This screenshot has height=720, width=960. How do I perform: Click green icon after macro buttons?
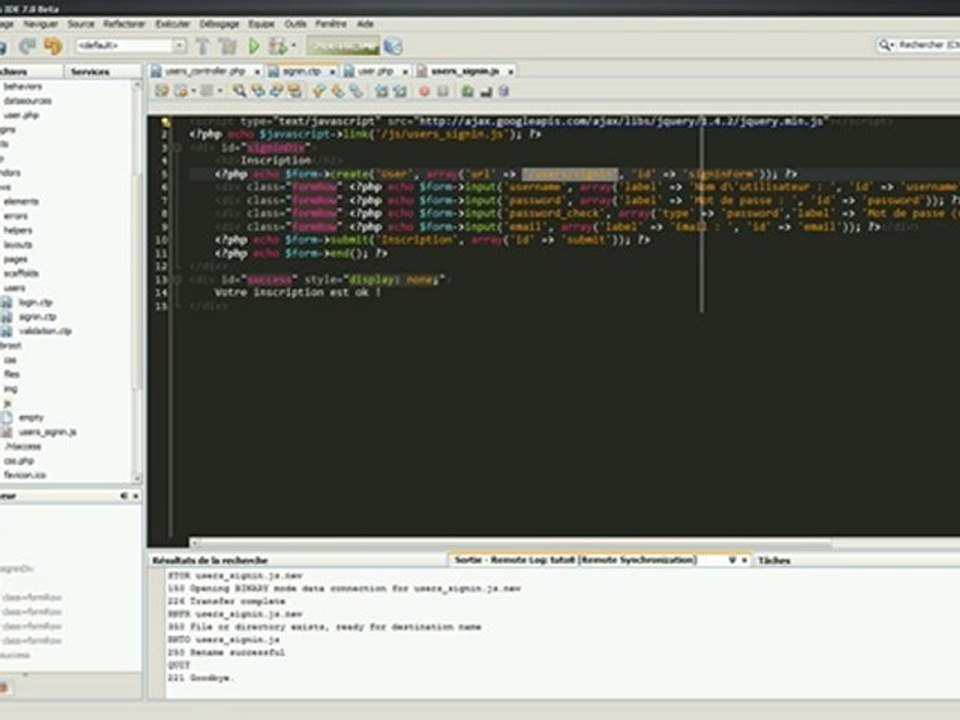click(468, 91)
